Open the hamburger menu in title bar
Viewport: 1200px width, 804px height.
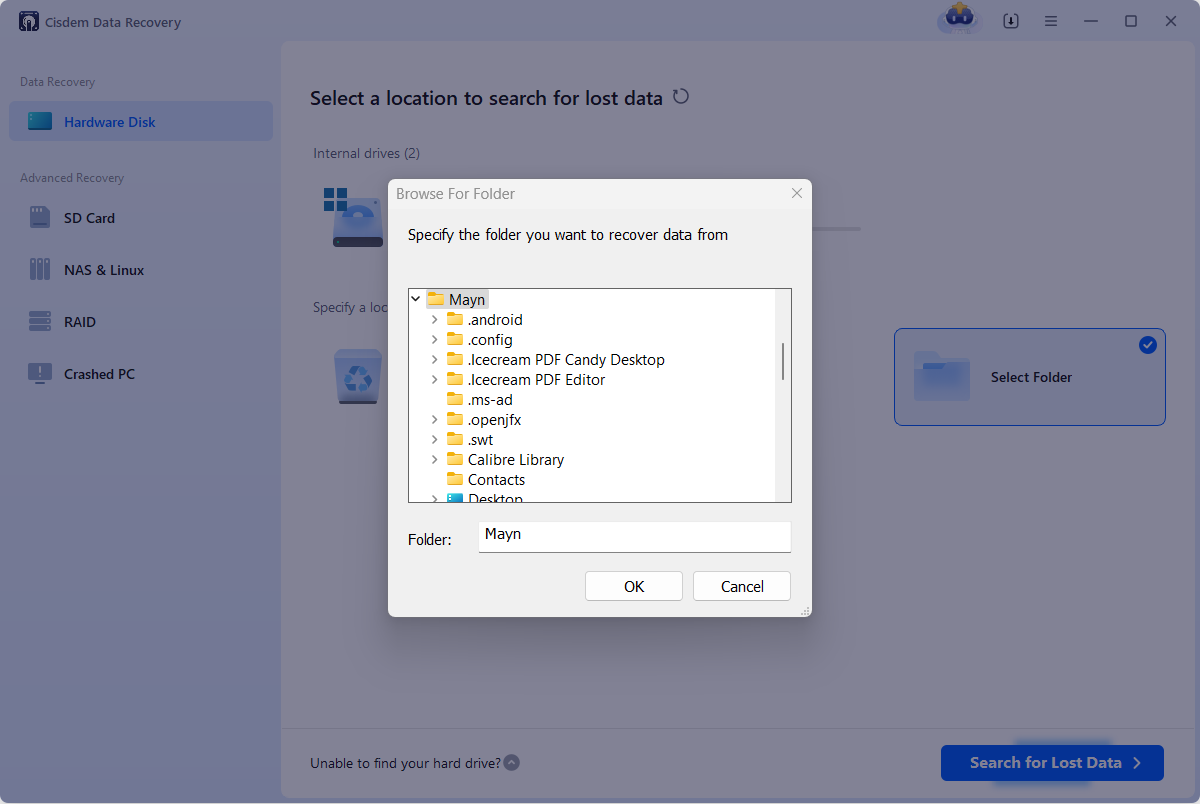[x=1051, y=21]
